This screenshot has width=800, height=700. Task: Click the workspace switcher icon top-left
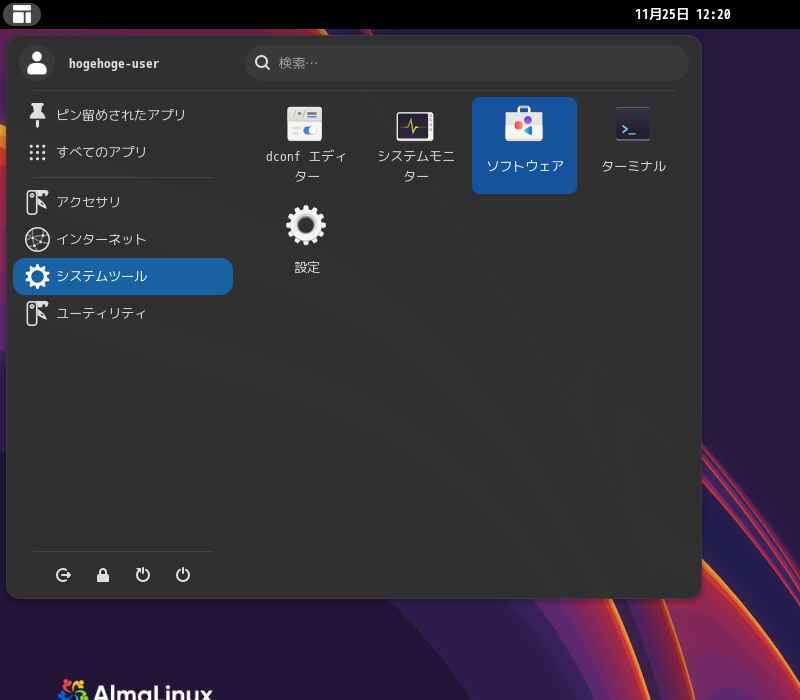coord(20,14)
